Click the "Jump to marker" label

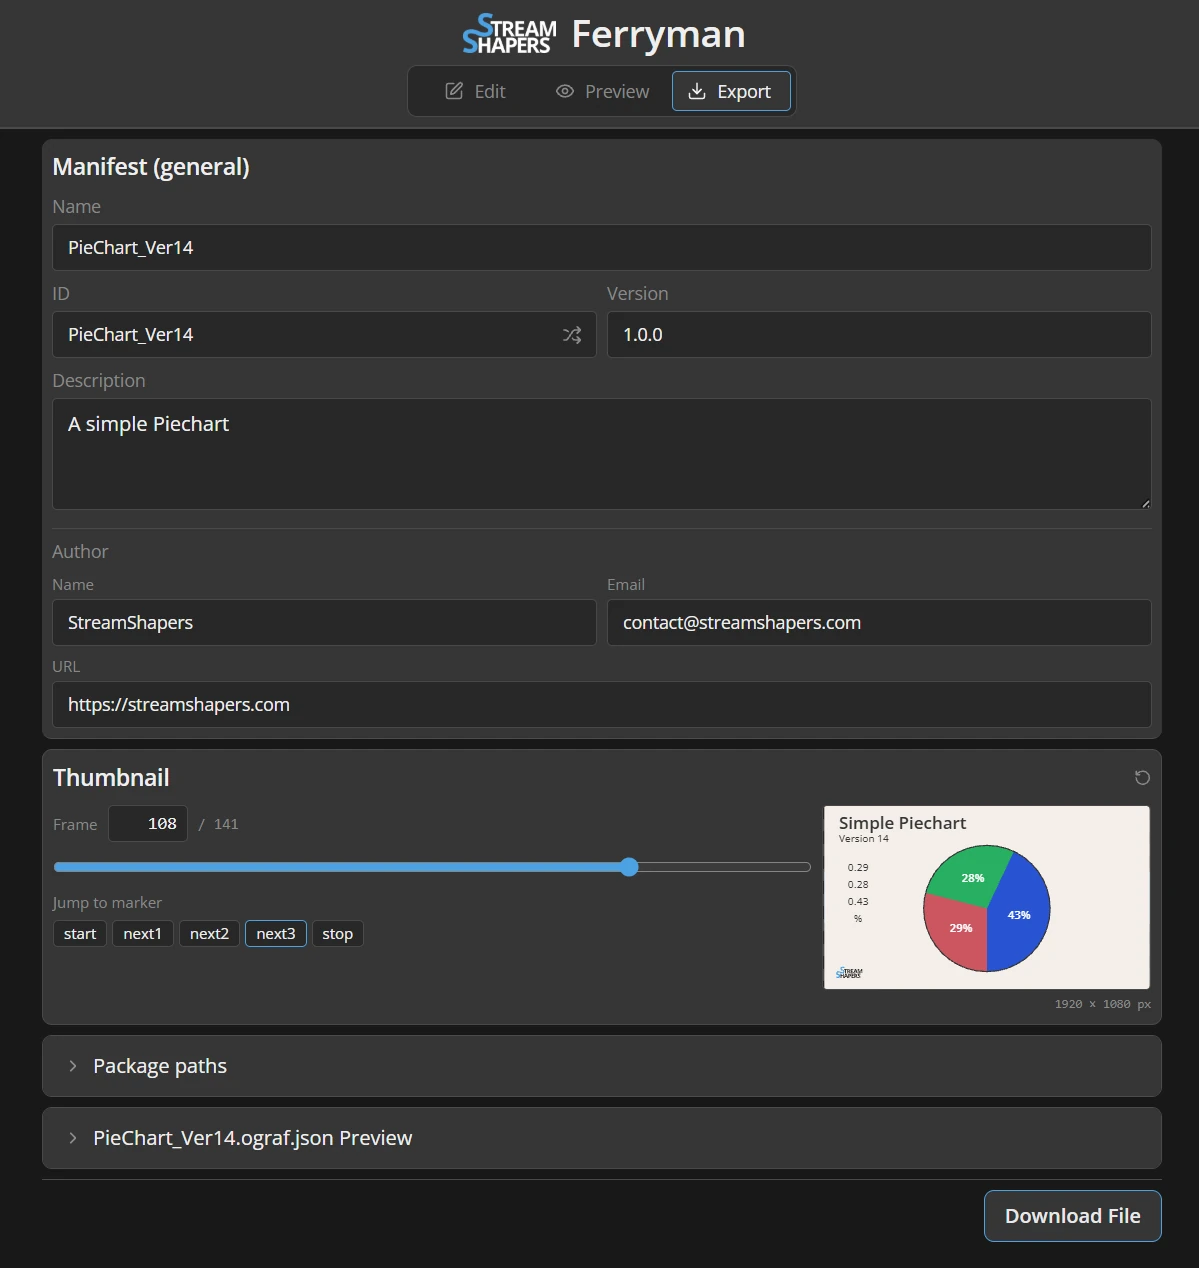[107, 903]
